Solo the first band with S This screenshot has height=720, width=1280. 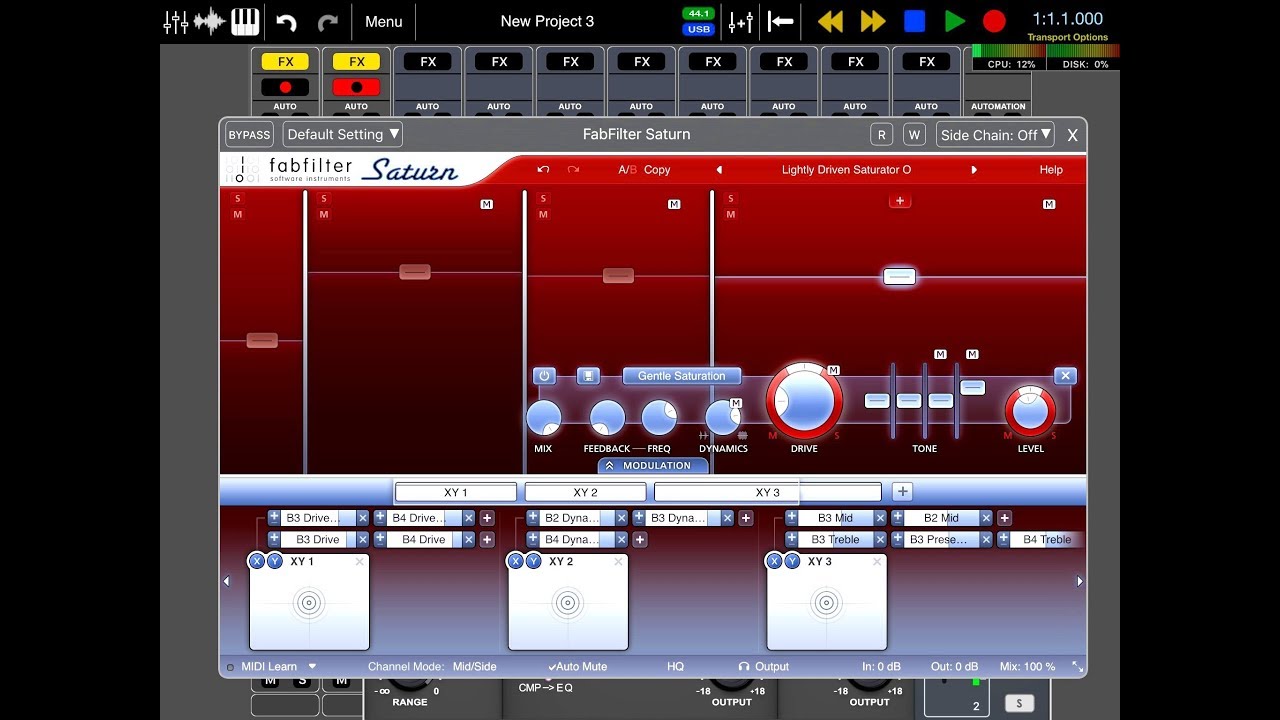[x=237, y=198]
